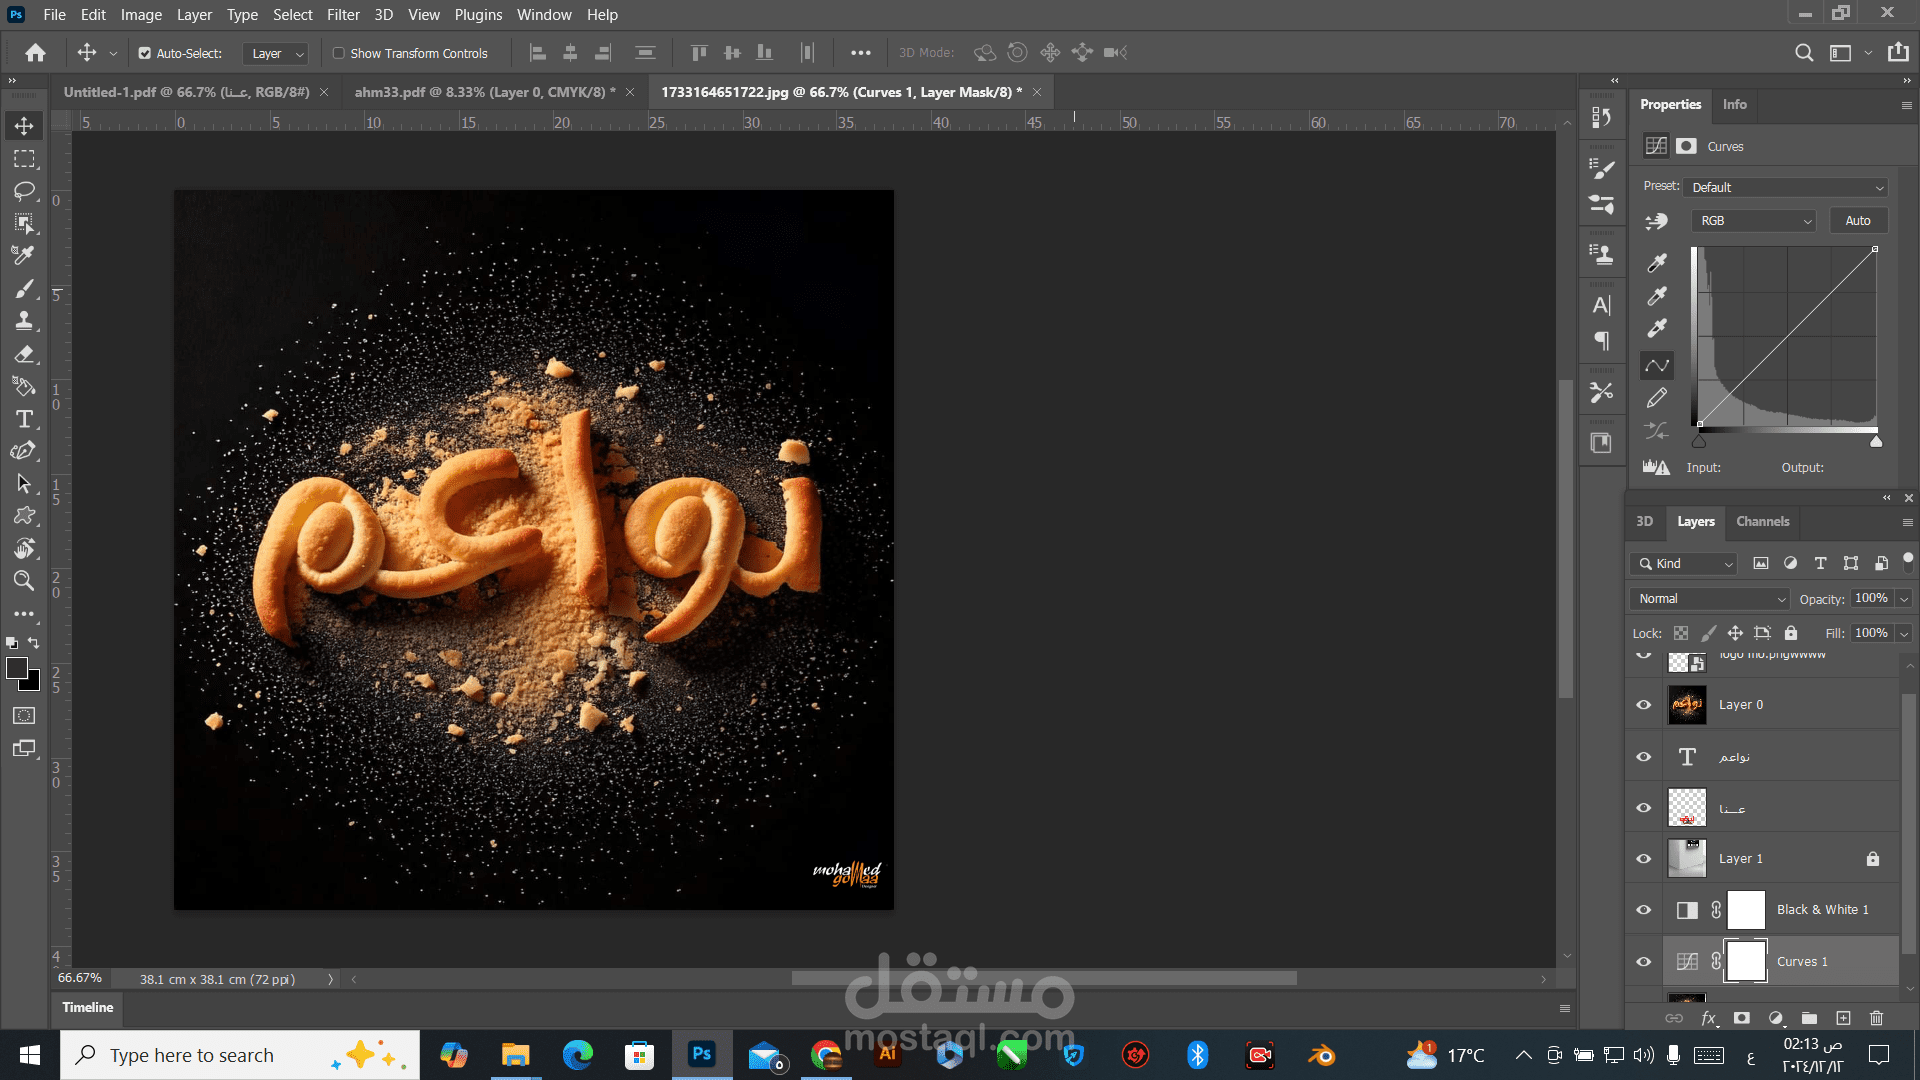The width and height of the screenshot is (1920, 1080).
Task: Open the Filter menu
Action: 342,15
